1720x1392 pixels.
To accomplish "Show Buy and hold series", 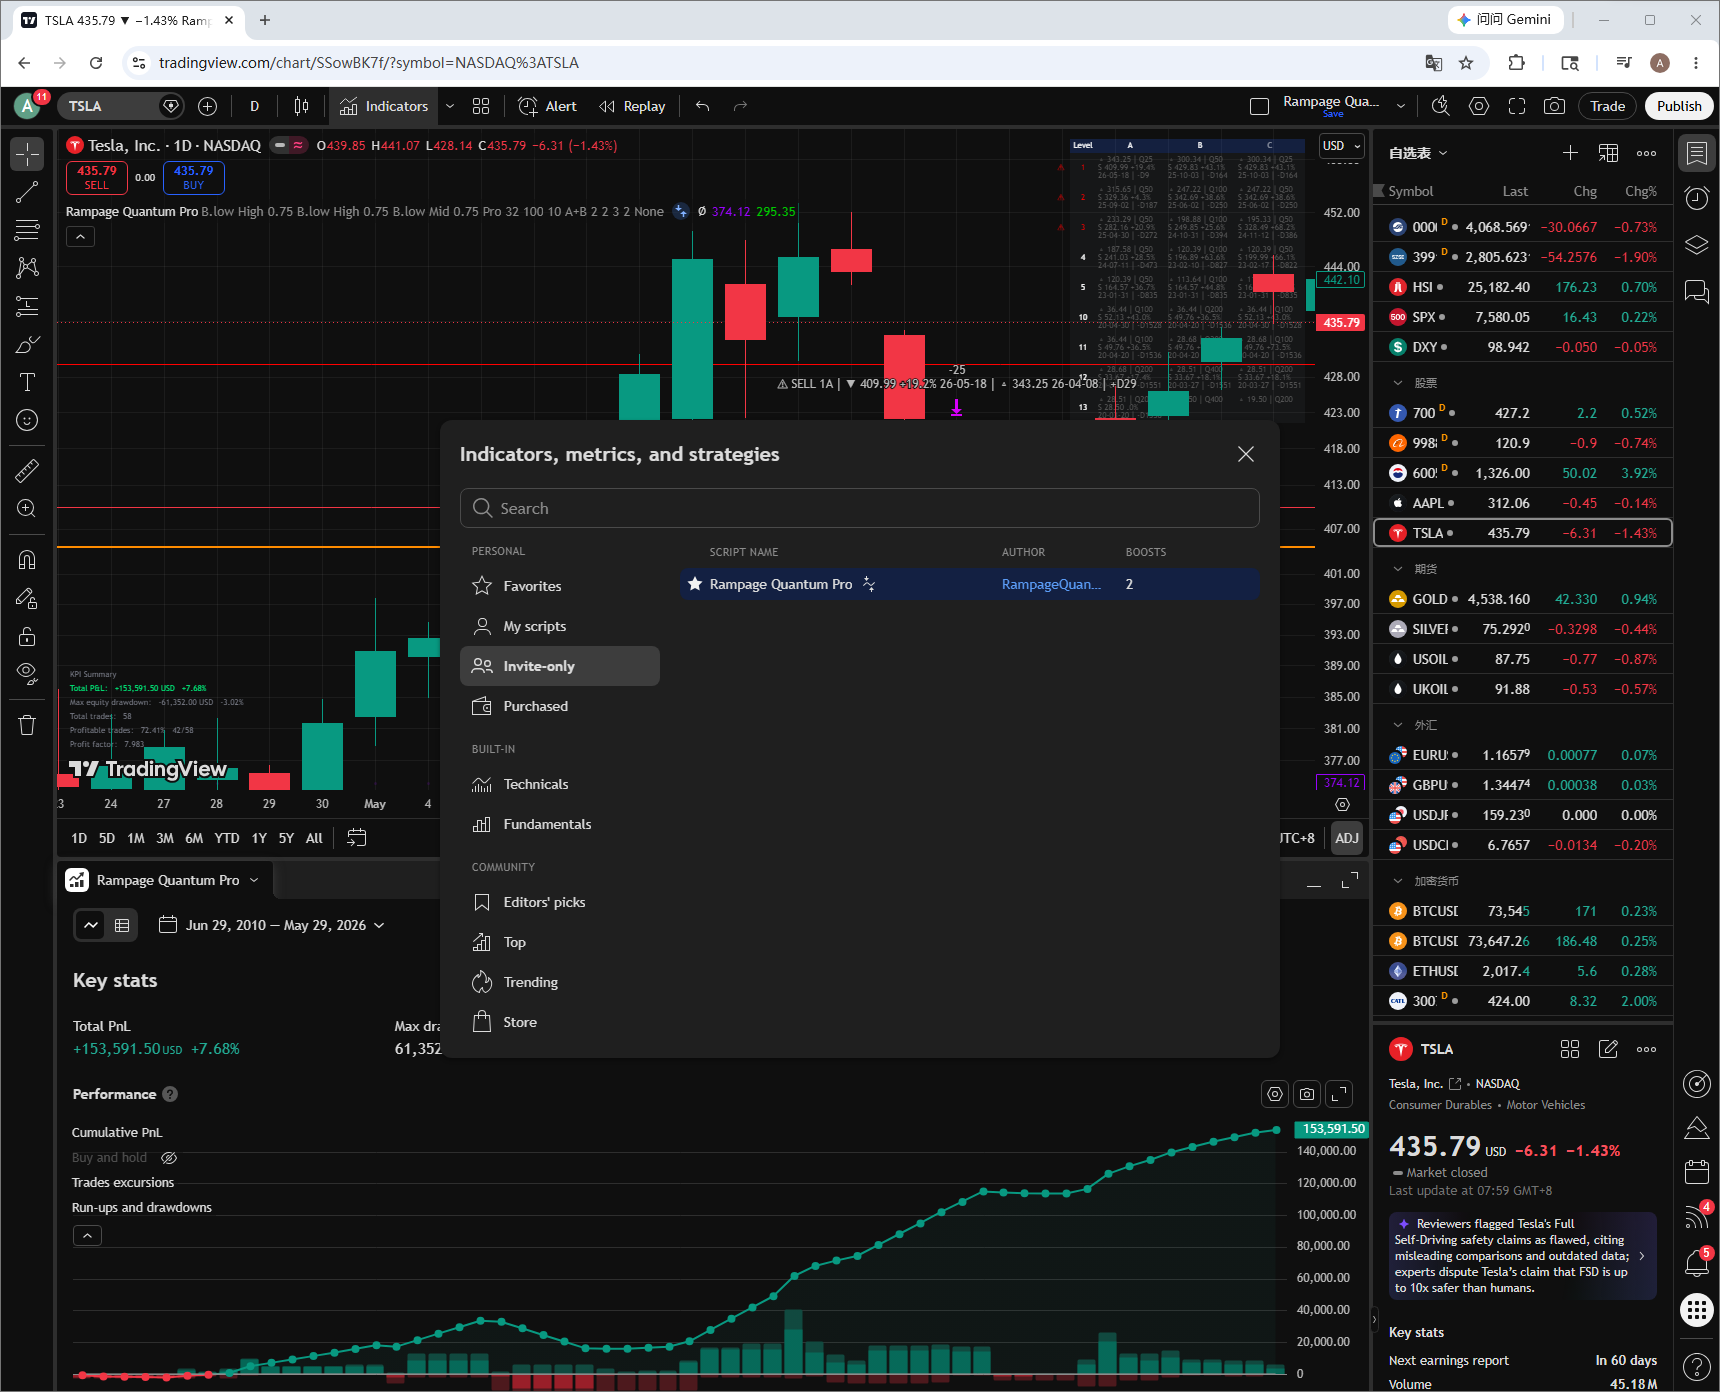I will pos(169,1158).
